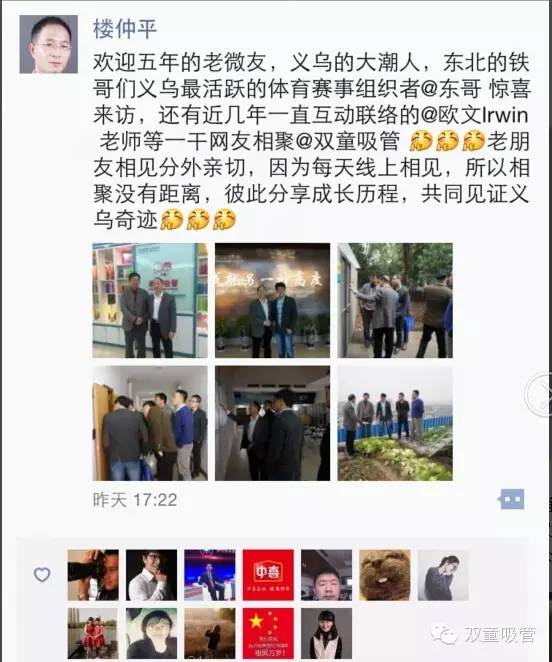The width and height of the screenshot is (552, 662).
Task: Tap the heart likes icon
Action: 42,575
